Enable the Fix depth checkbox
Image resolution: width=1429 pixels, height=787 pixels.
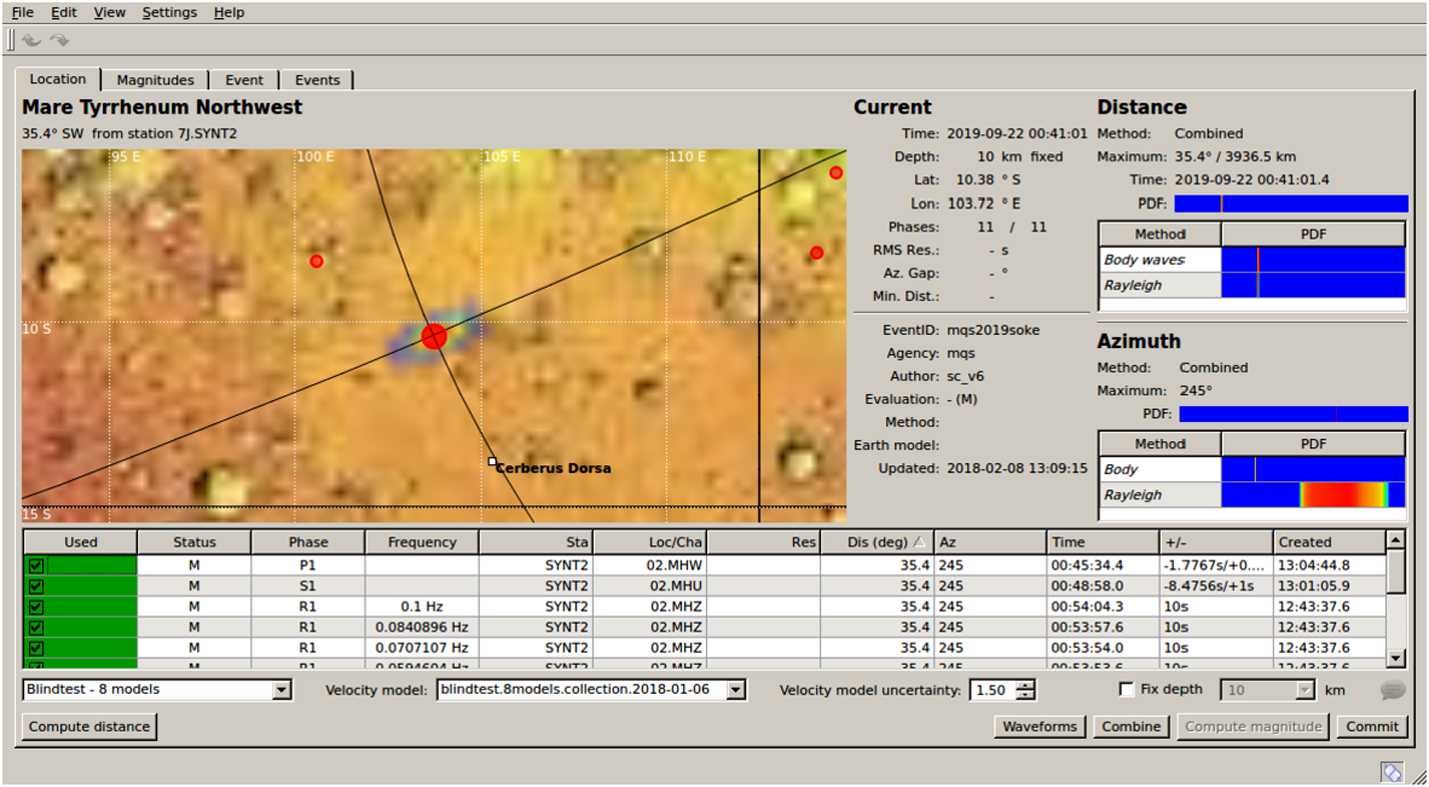tap(1126, 689)
